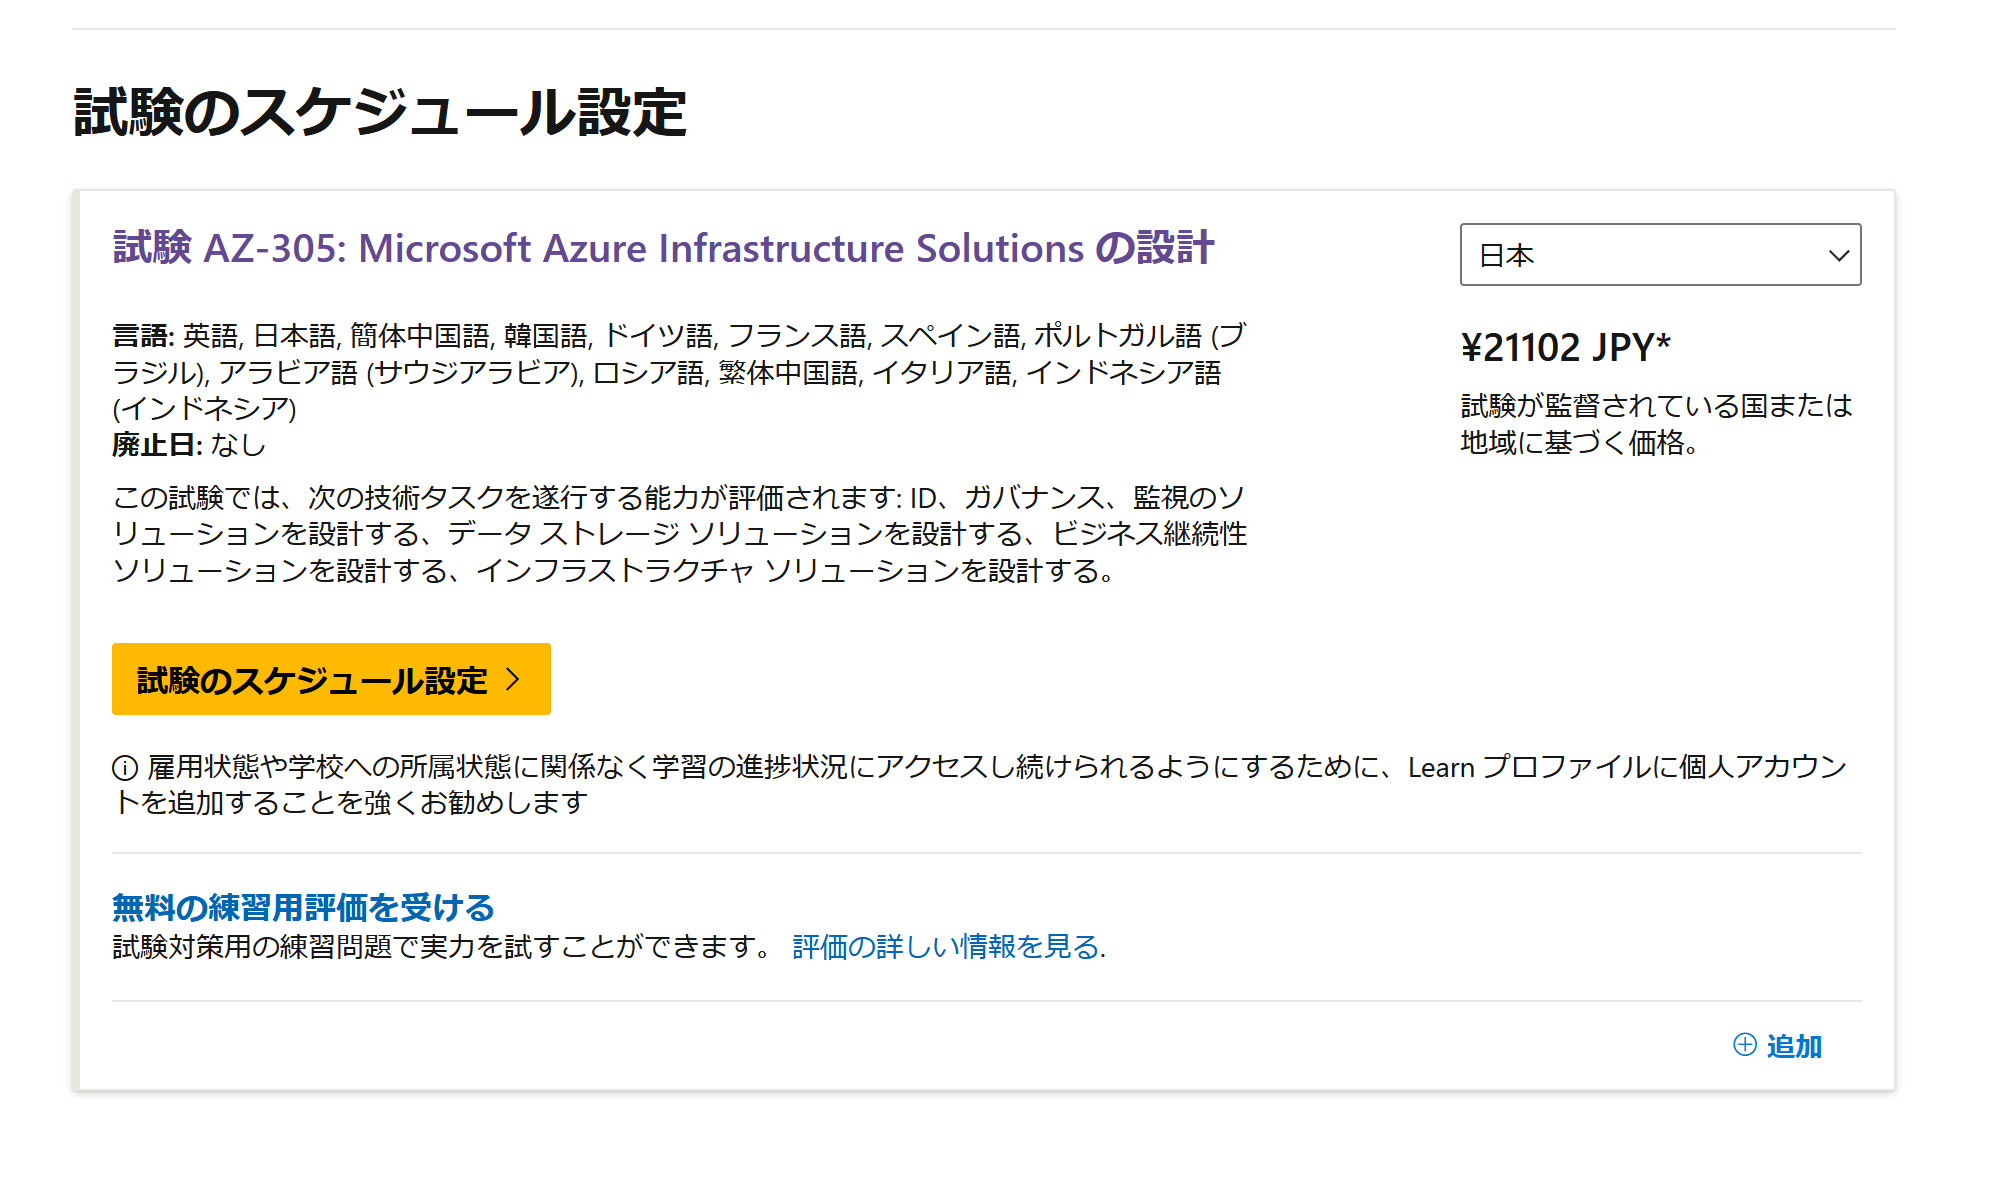Click the この試験では description paragraph
This screenshot has width=1997, height=1182.
[680, 534]
